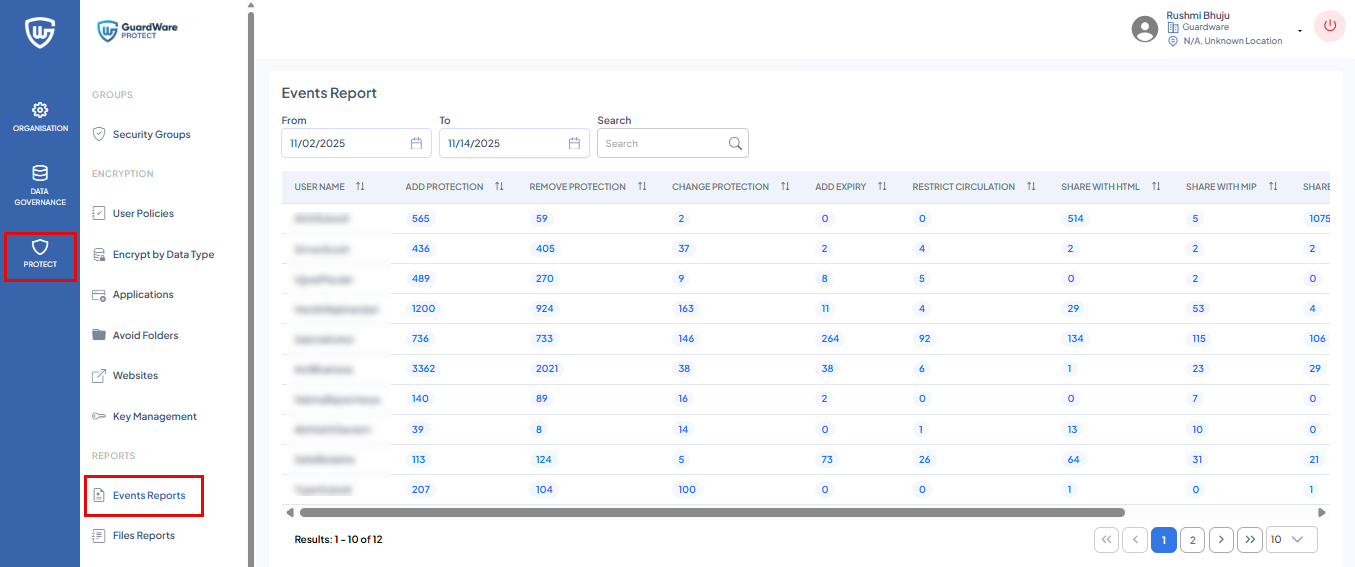This screenshot has width=1355, height=567.
Task: Click the GuardWare Protect logo
Action: pyautogui.click(x=138, y=31)
